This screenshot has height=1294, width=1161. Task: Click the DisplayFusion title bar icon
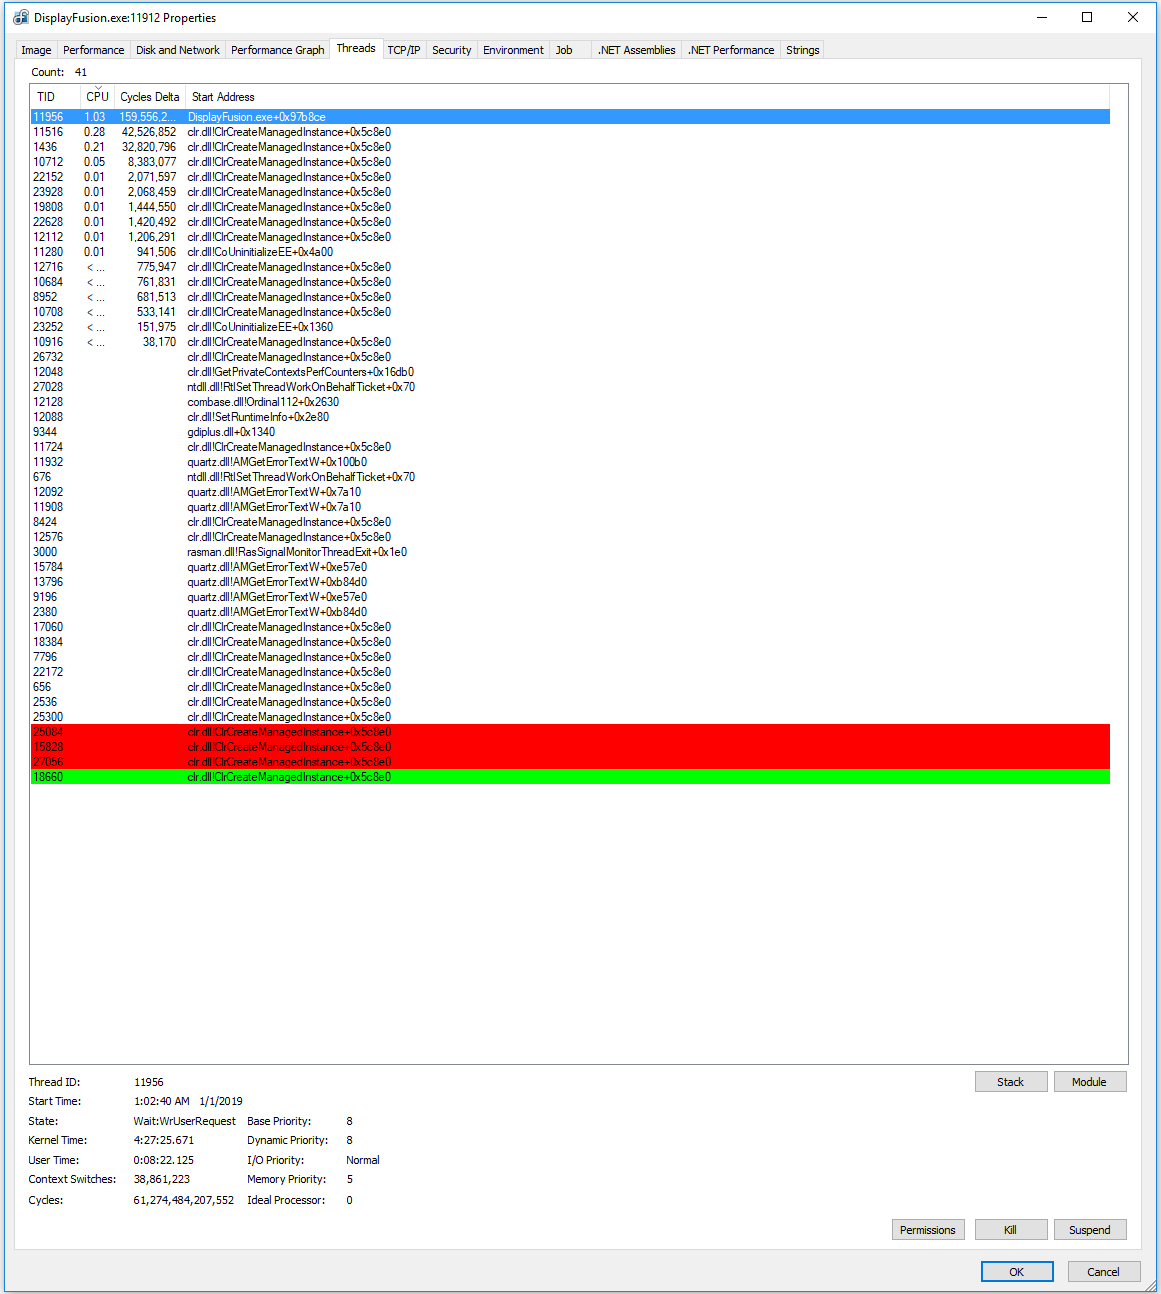(20, 18)
